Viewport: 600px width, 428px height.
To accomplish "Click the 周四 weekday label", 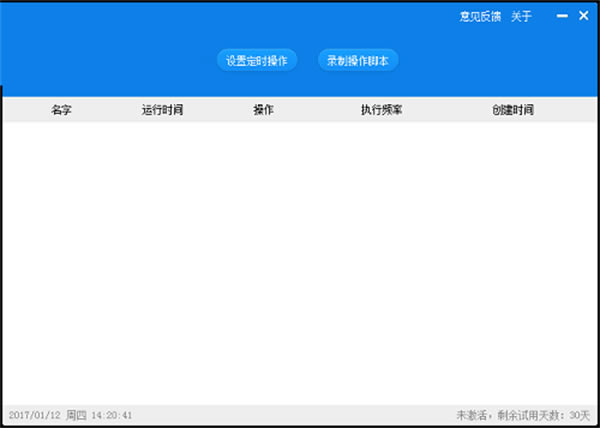I will (x=76, y=415).
